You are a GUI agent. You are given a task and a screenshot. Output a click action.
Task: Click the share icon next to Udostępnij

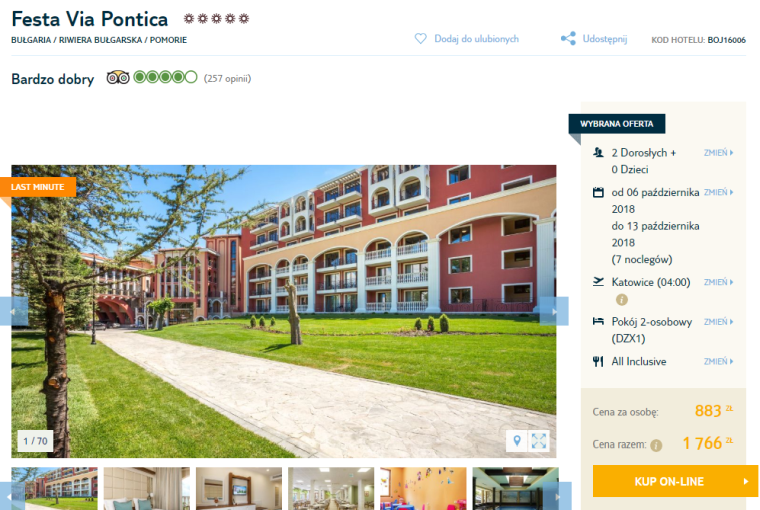pos(568,39)
